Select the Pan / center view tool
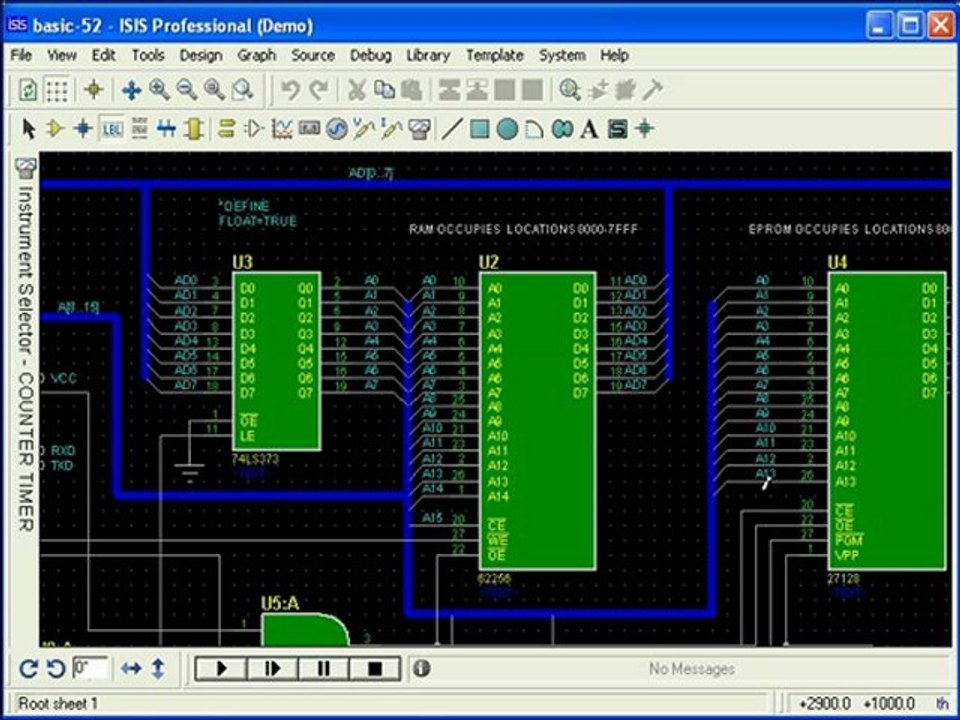 [x=131, y=91]
